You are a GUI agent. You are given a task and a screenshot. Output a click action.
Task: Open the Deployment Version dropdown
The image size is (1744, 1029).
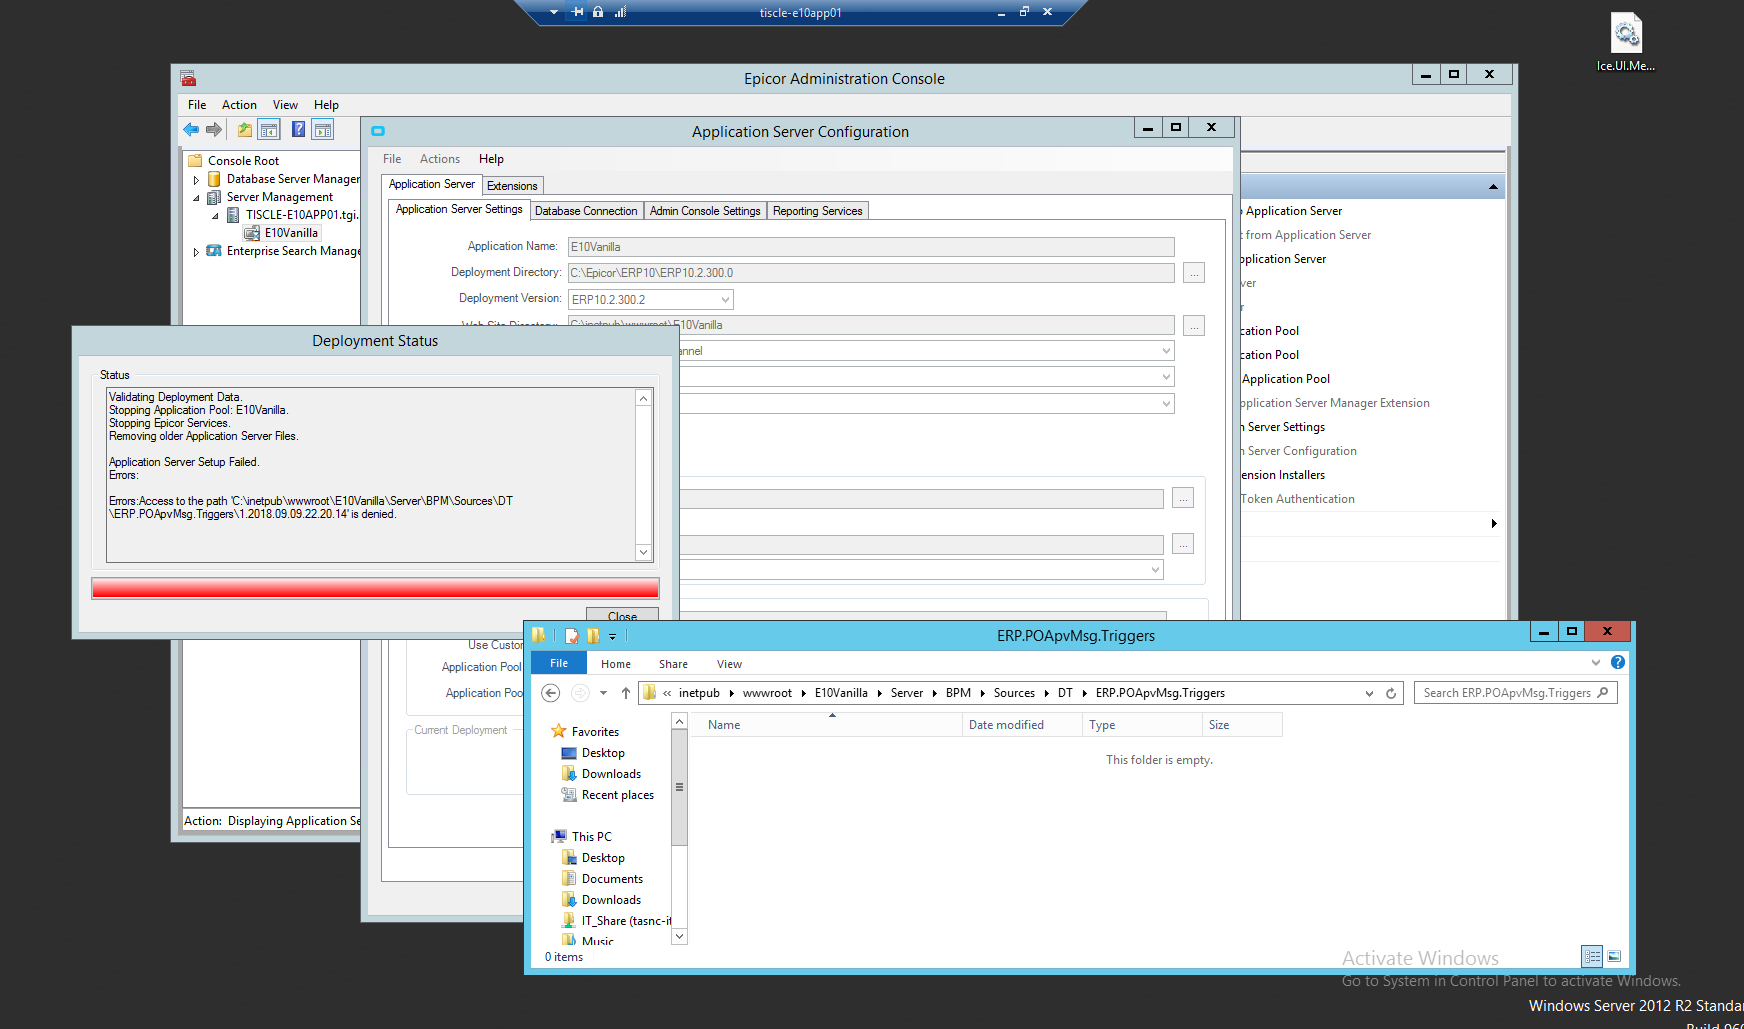tap(725, 300)
